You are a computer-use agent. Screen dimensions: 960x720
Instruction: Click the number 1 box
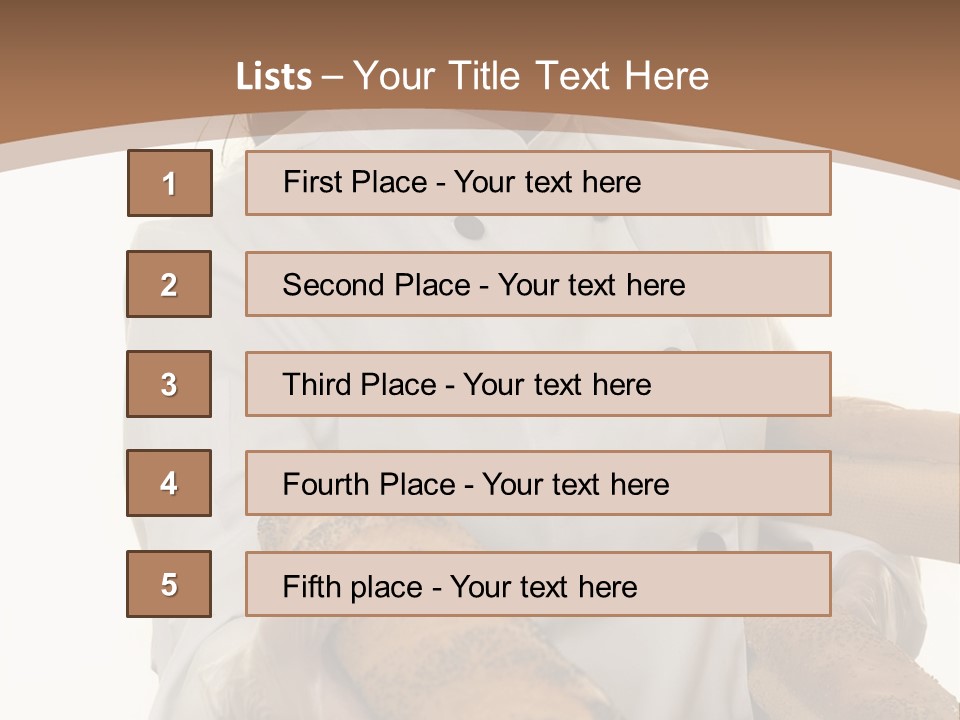tap(169, 183)
